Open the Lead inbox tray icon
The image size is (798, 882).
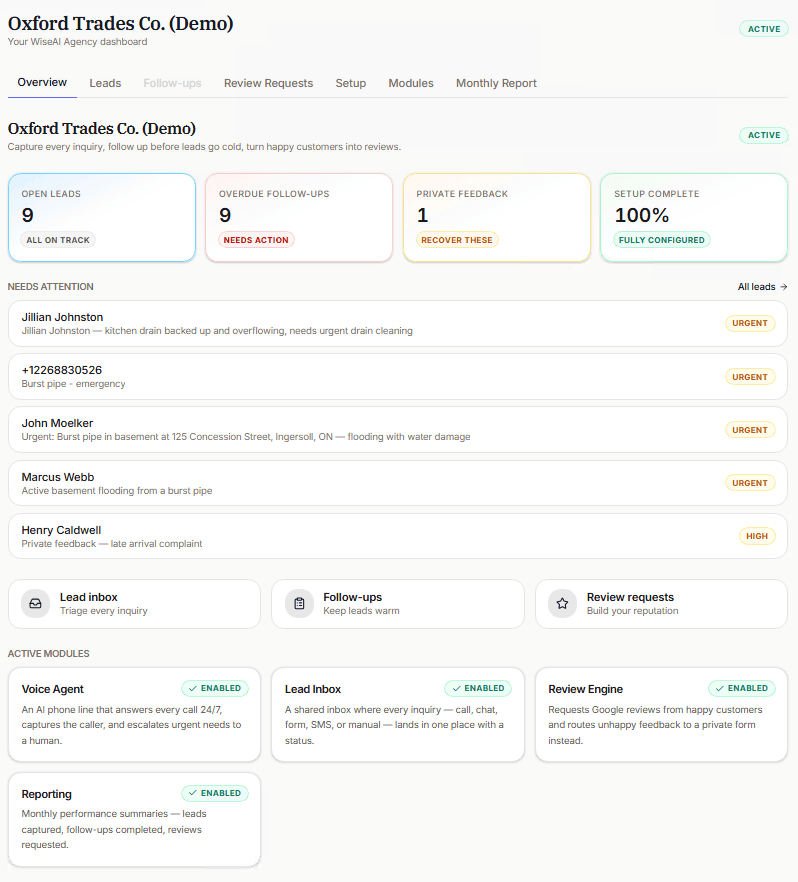(35, 604)
